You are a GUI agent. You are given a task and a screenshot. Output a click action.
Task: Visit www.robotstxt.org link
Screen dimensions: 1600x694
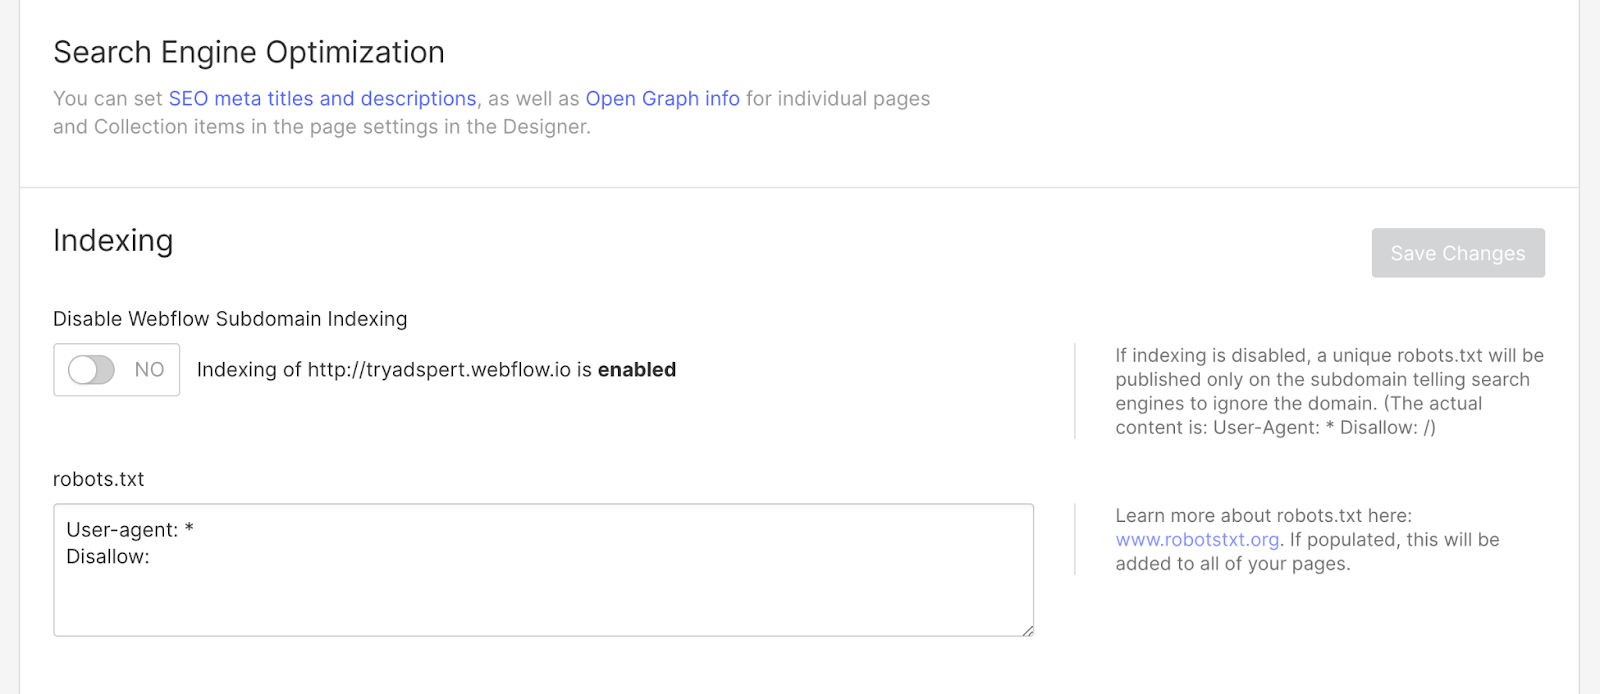click(1197, 540)
